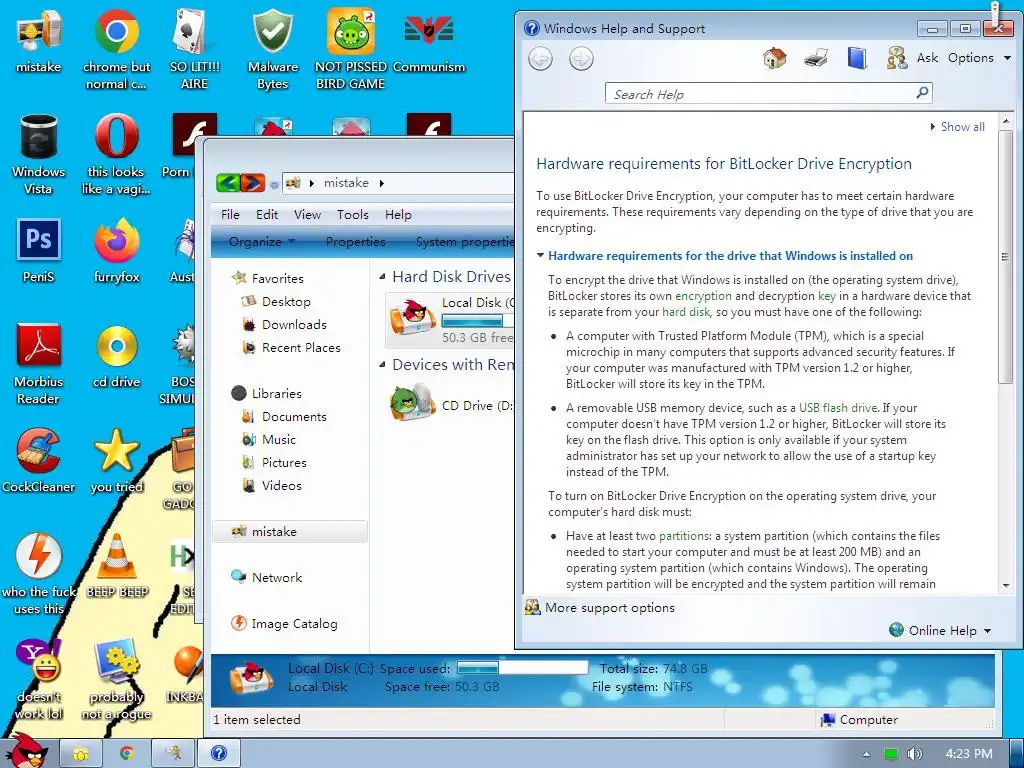Click the arrow after 'mistake' in address bar

tap(381, 183)
